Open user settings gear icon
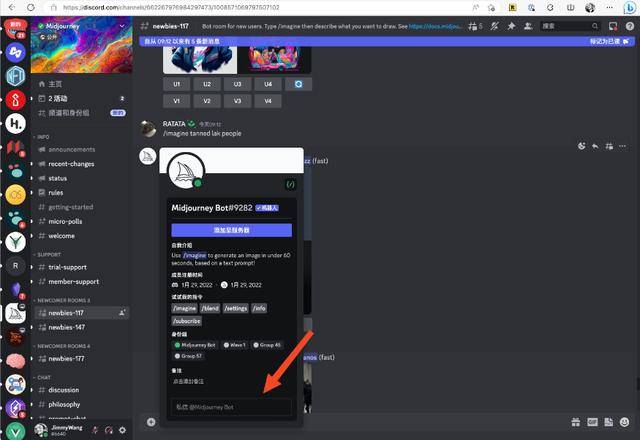Image resolution: width=640 pixels, height=440 pixels. tap(122, 430)
